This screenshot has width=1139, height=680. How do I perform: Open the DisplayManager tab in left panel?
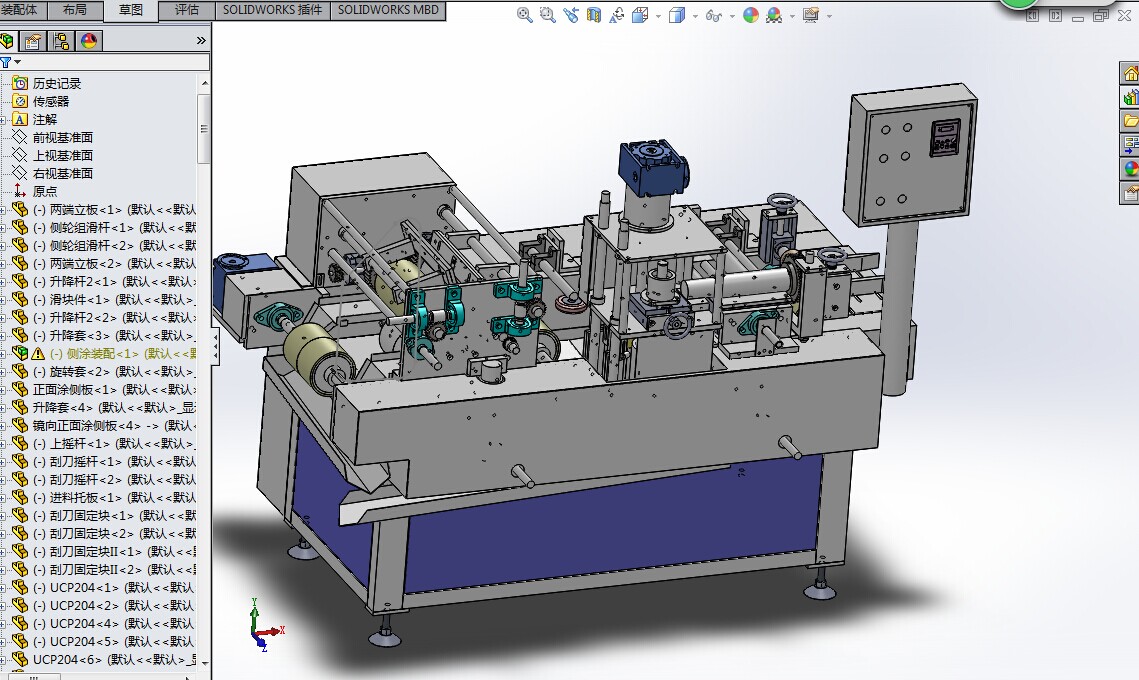coord(89,41)
